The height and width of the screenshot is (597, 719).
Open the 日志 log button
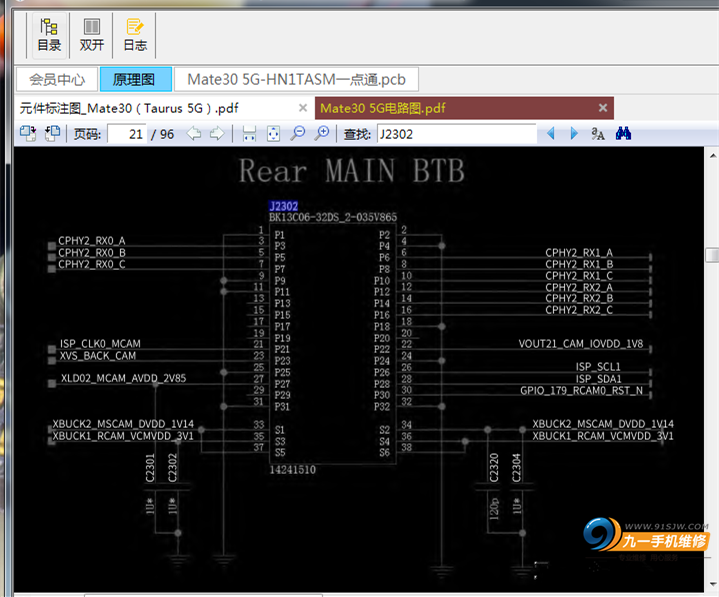[x=135, y=35]
